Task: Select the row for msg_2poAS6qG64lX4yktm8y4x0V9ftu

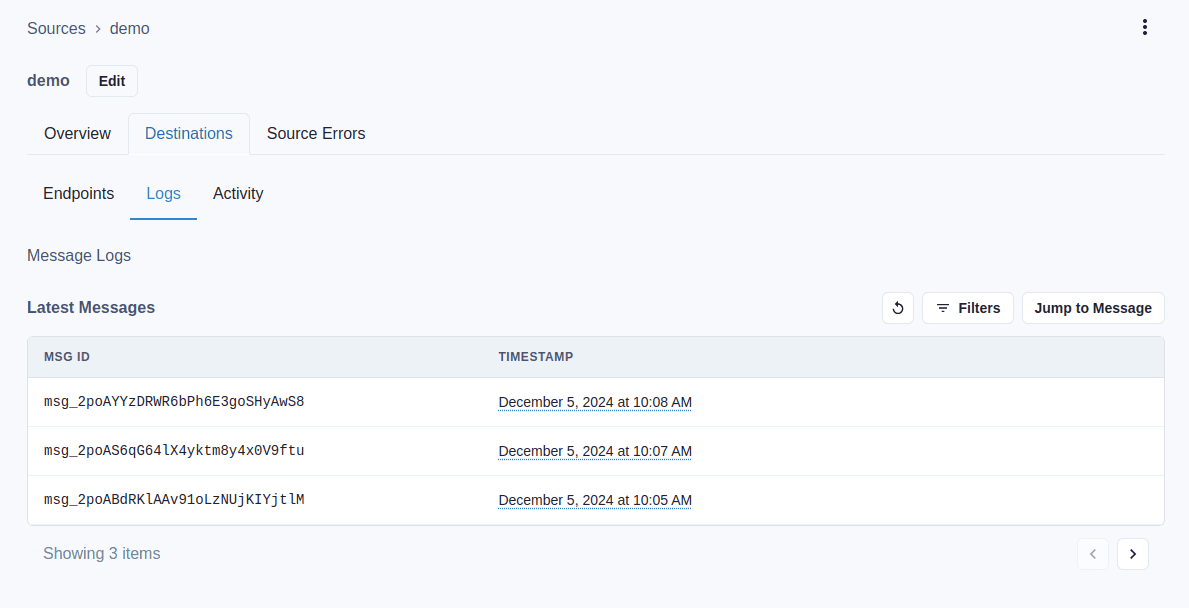Action: pyautogui.click(x=173, y=451)
